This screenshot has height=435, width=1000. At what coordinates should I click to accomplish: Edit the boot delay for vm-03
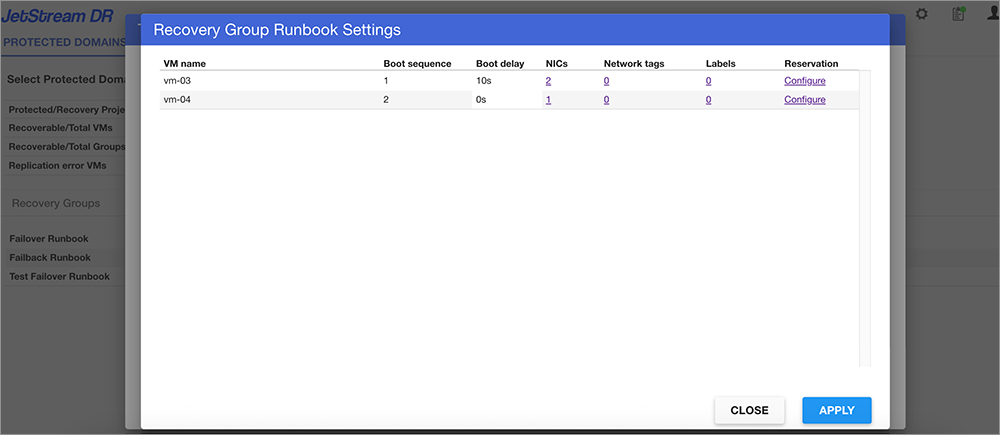[506, 81]
